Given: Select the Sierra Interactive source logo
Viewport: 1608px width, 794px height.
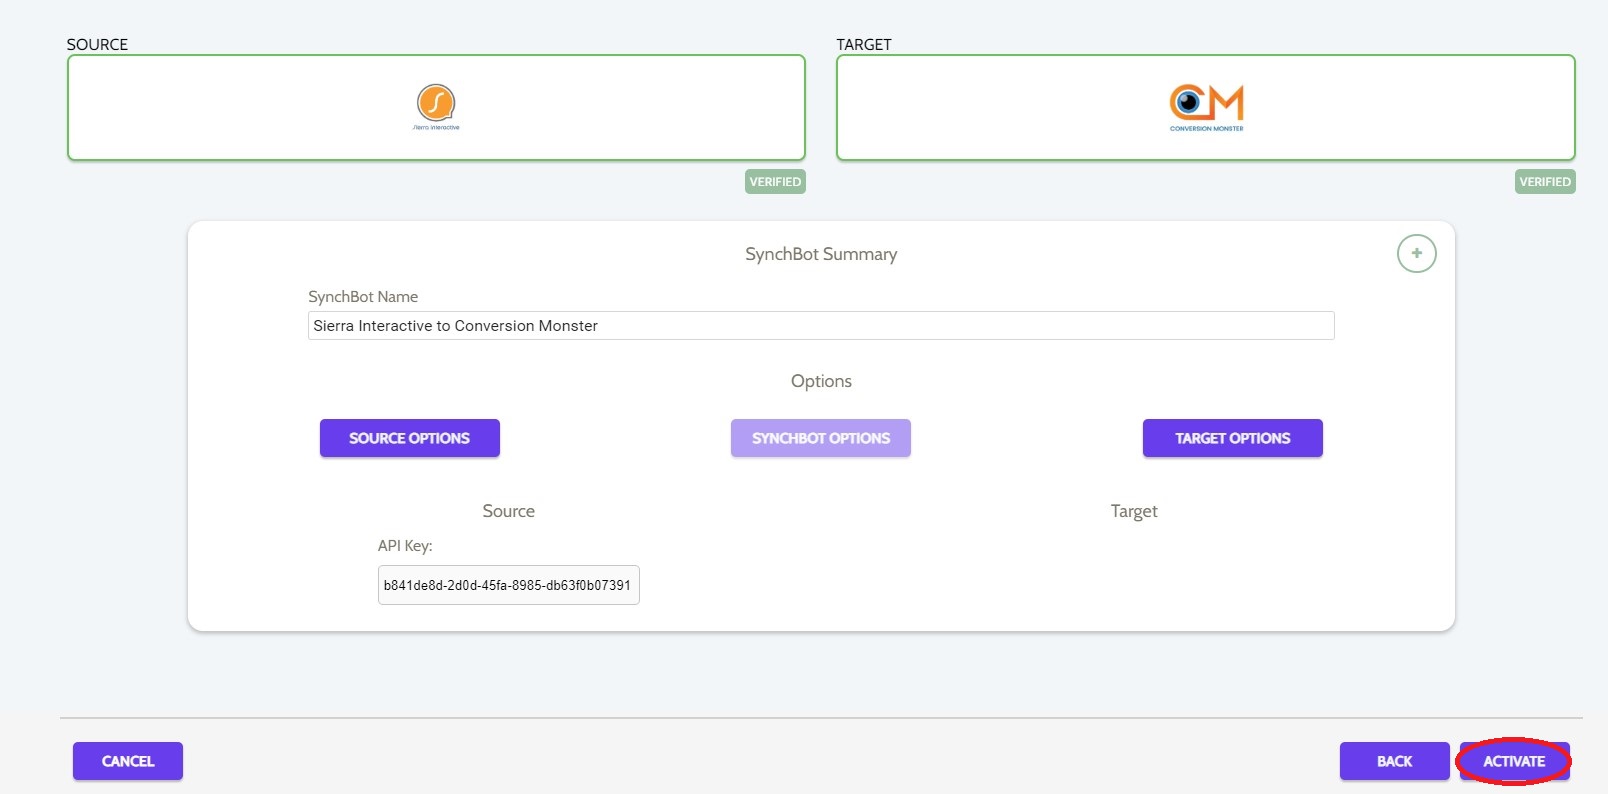Looking at the screenshot, I should point(435,105).
